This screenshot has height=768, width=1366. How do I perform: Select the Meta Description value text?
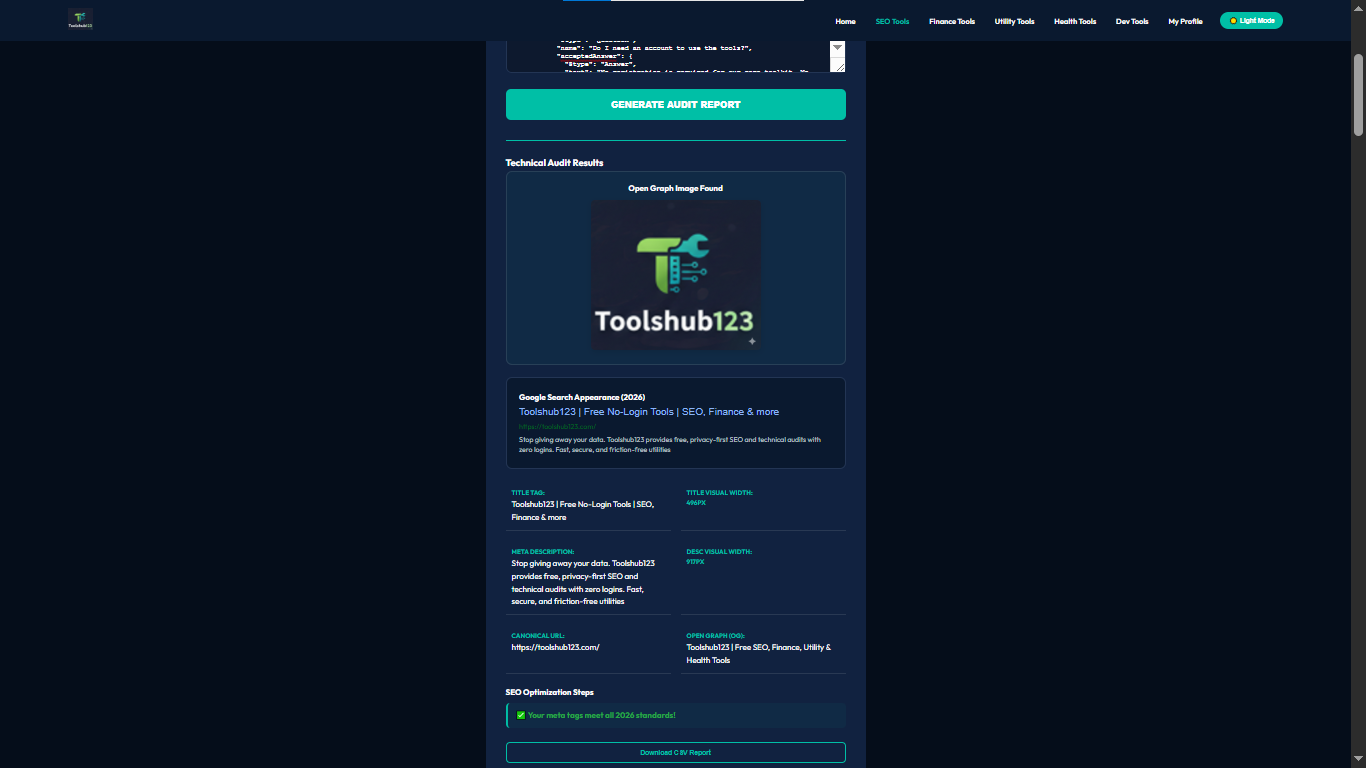[584, 582]
